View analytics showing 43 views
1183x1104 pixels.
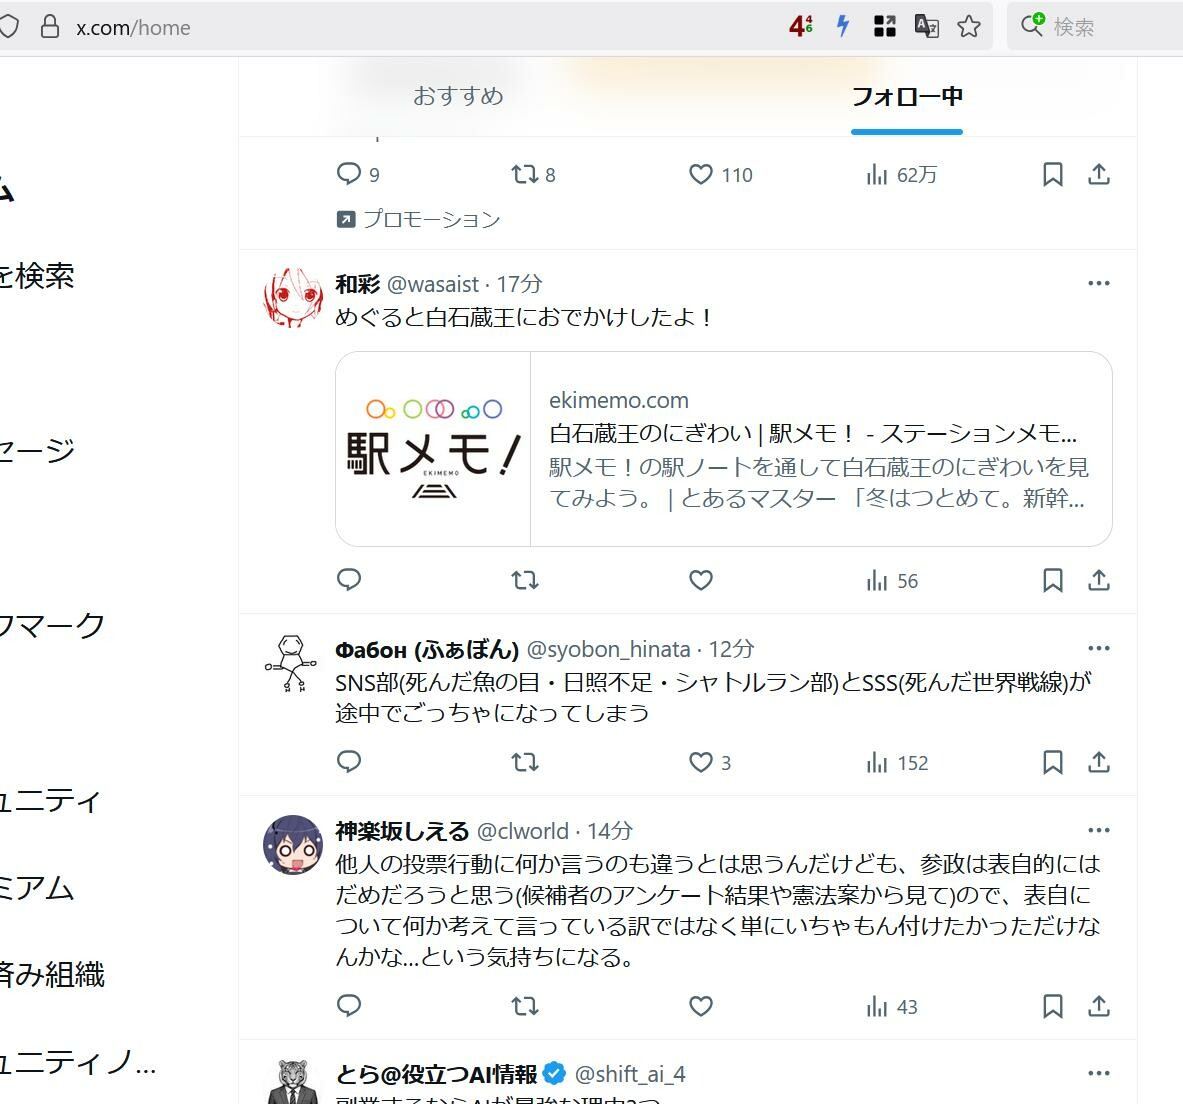(892, 1007)
